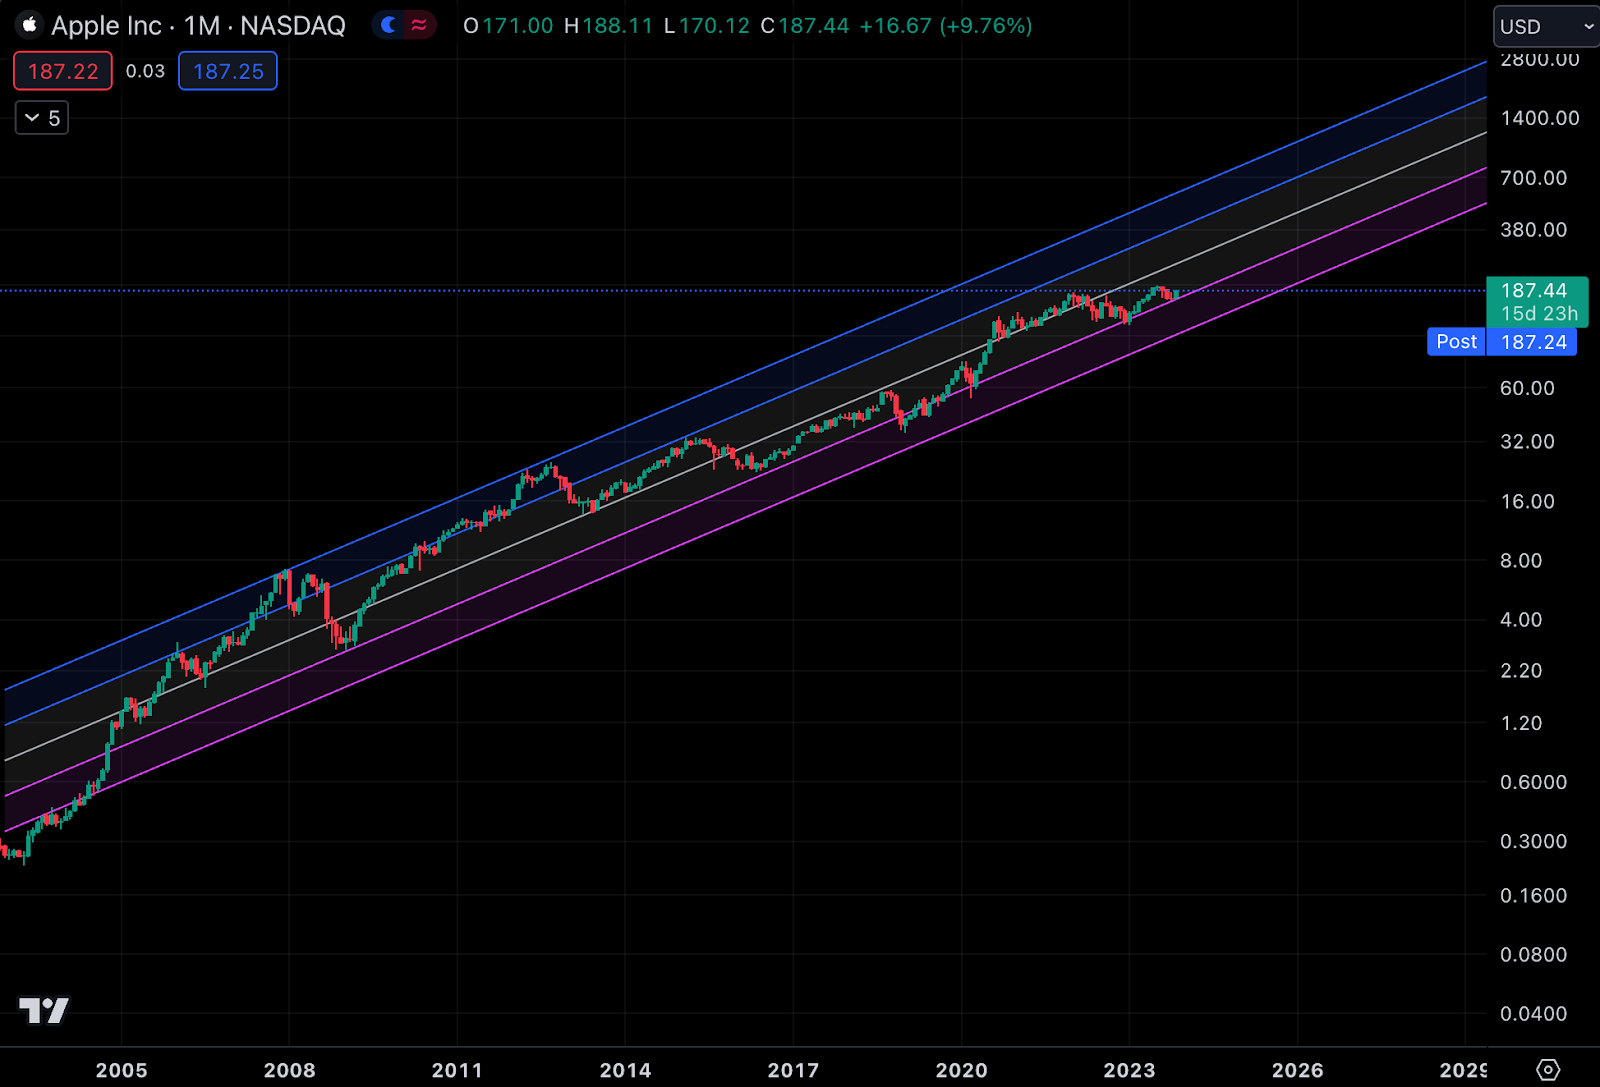The height and width of the screenshot is (1087, 1600).
Task: Click the 60.00 price scale label
Action: [x=1527, y=388]
